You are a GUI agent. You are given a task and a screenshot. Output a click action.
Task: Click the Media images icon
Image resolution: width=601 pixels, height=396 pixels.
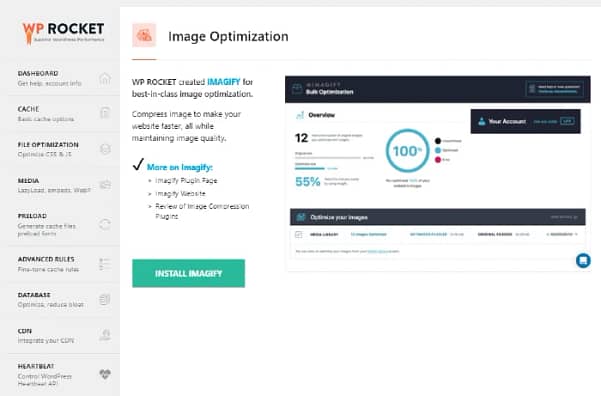coord(105,185)
